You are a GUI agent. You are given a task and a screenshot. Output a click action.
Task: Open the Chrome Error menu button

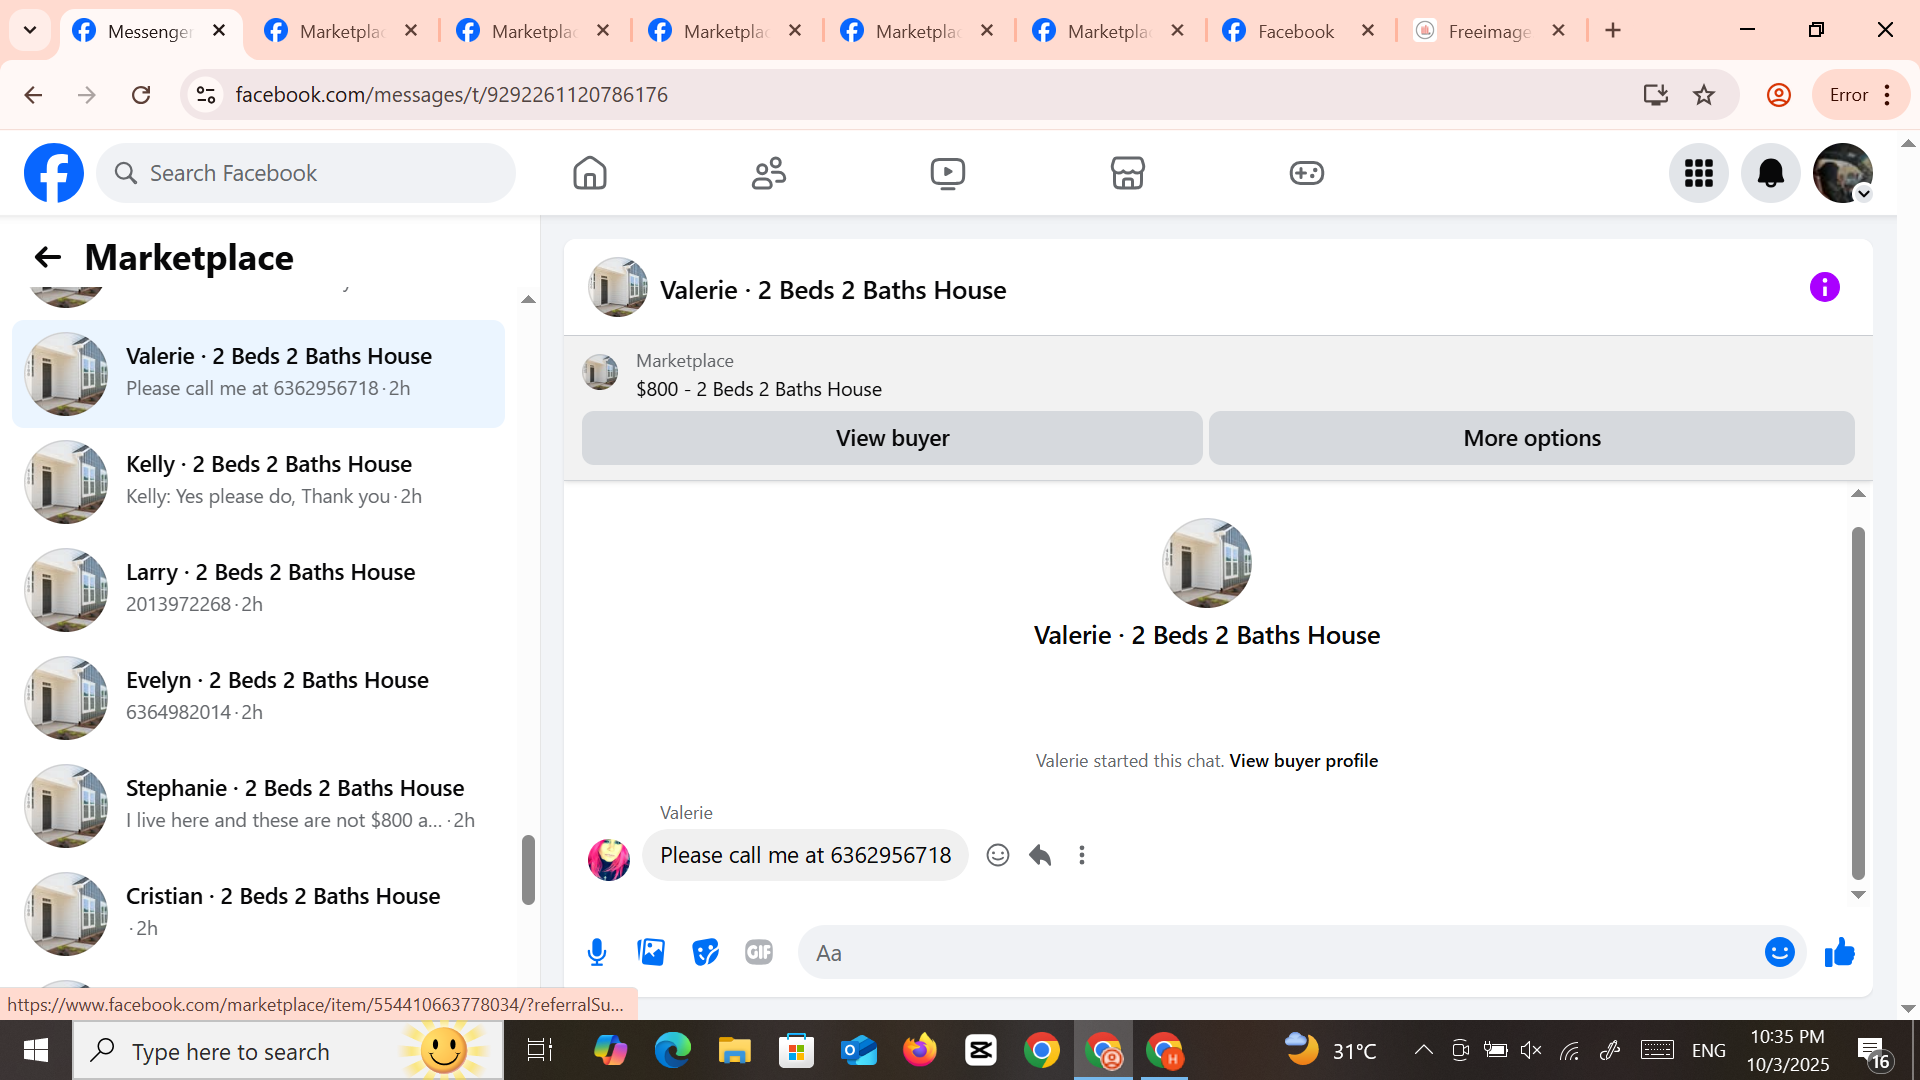(x=1861, y=95)
